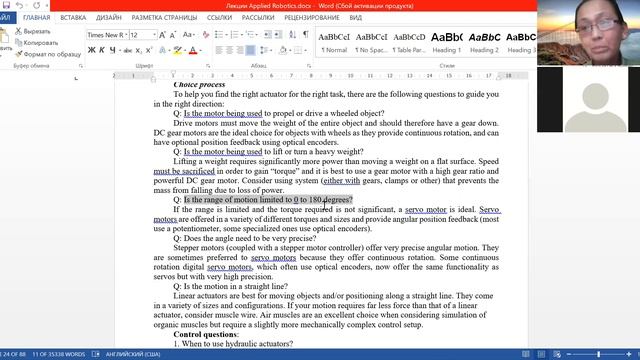Open Change Case Aa dropdown

188,35
